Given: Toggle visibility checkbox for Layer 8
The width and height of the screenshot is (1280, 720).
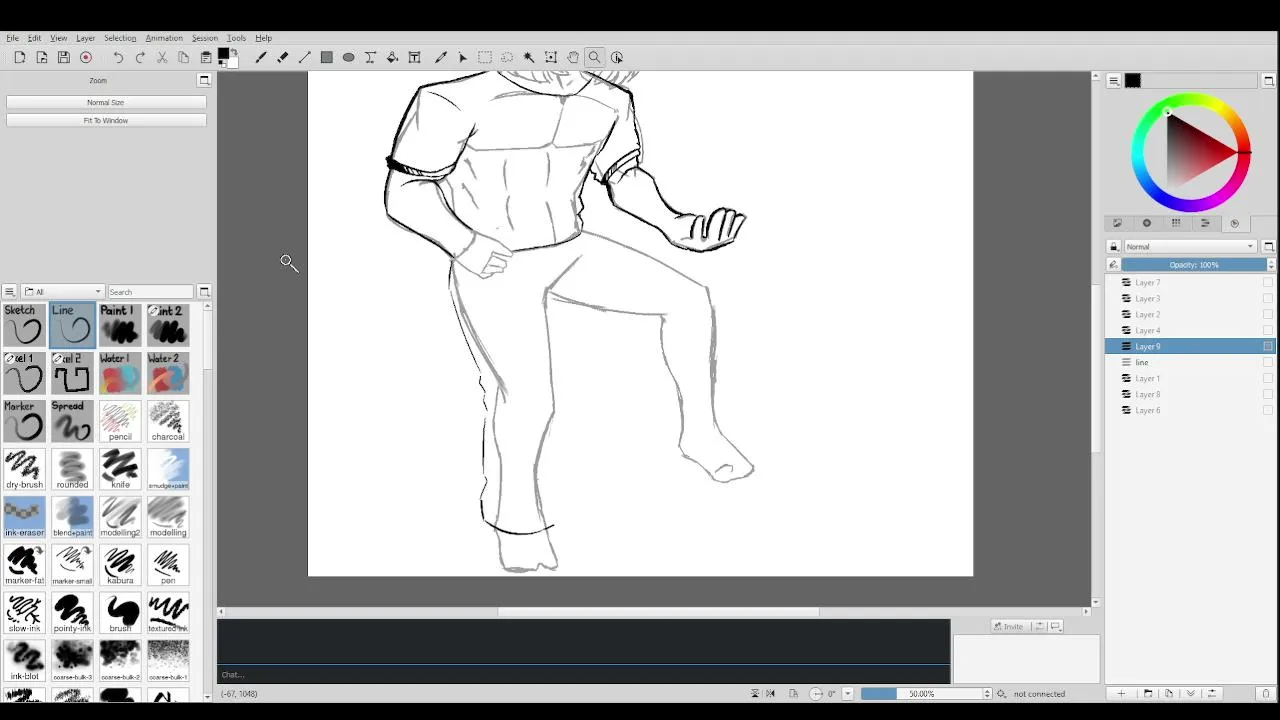Looking at the screenshot, I should 1268,395.
